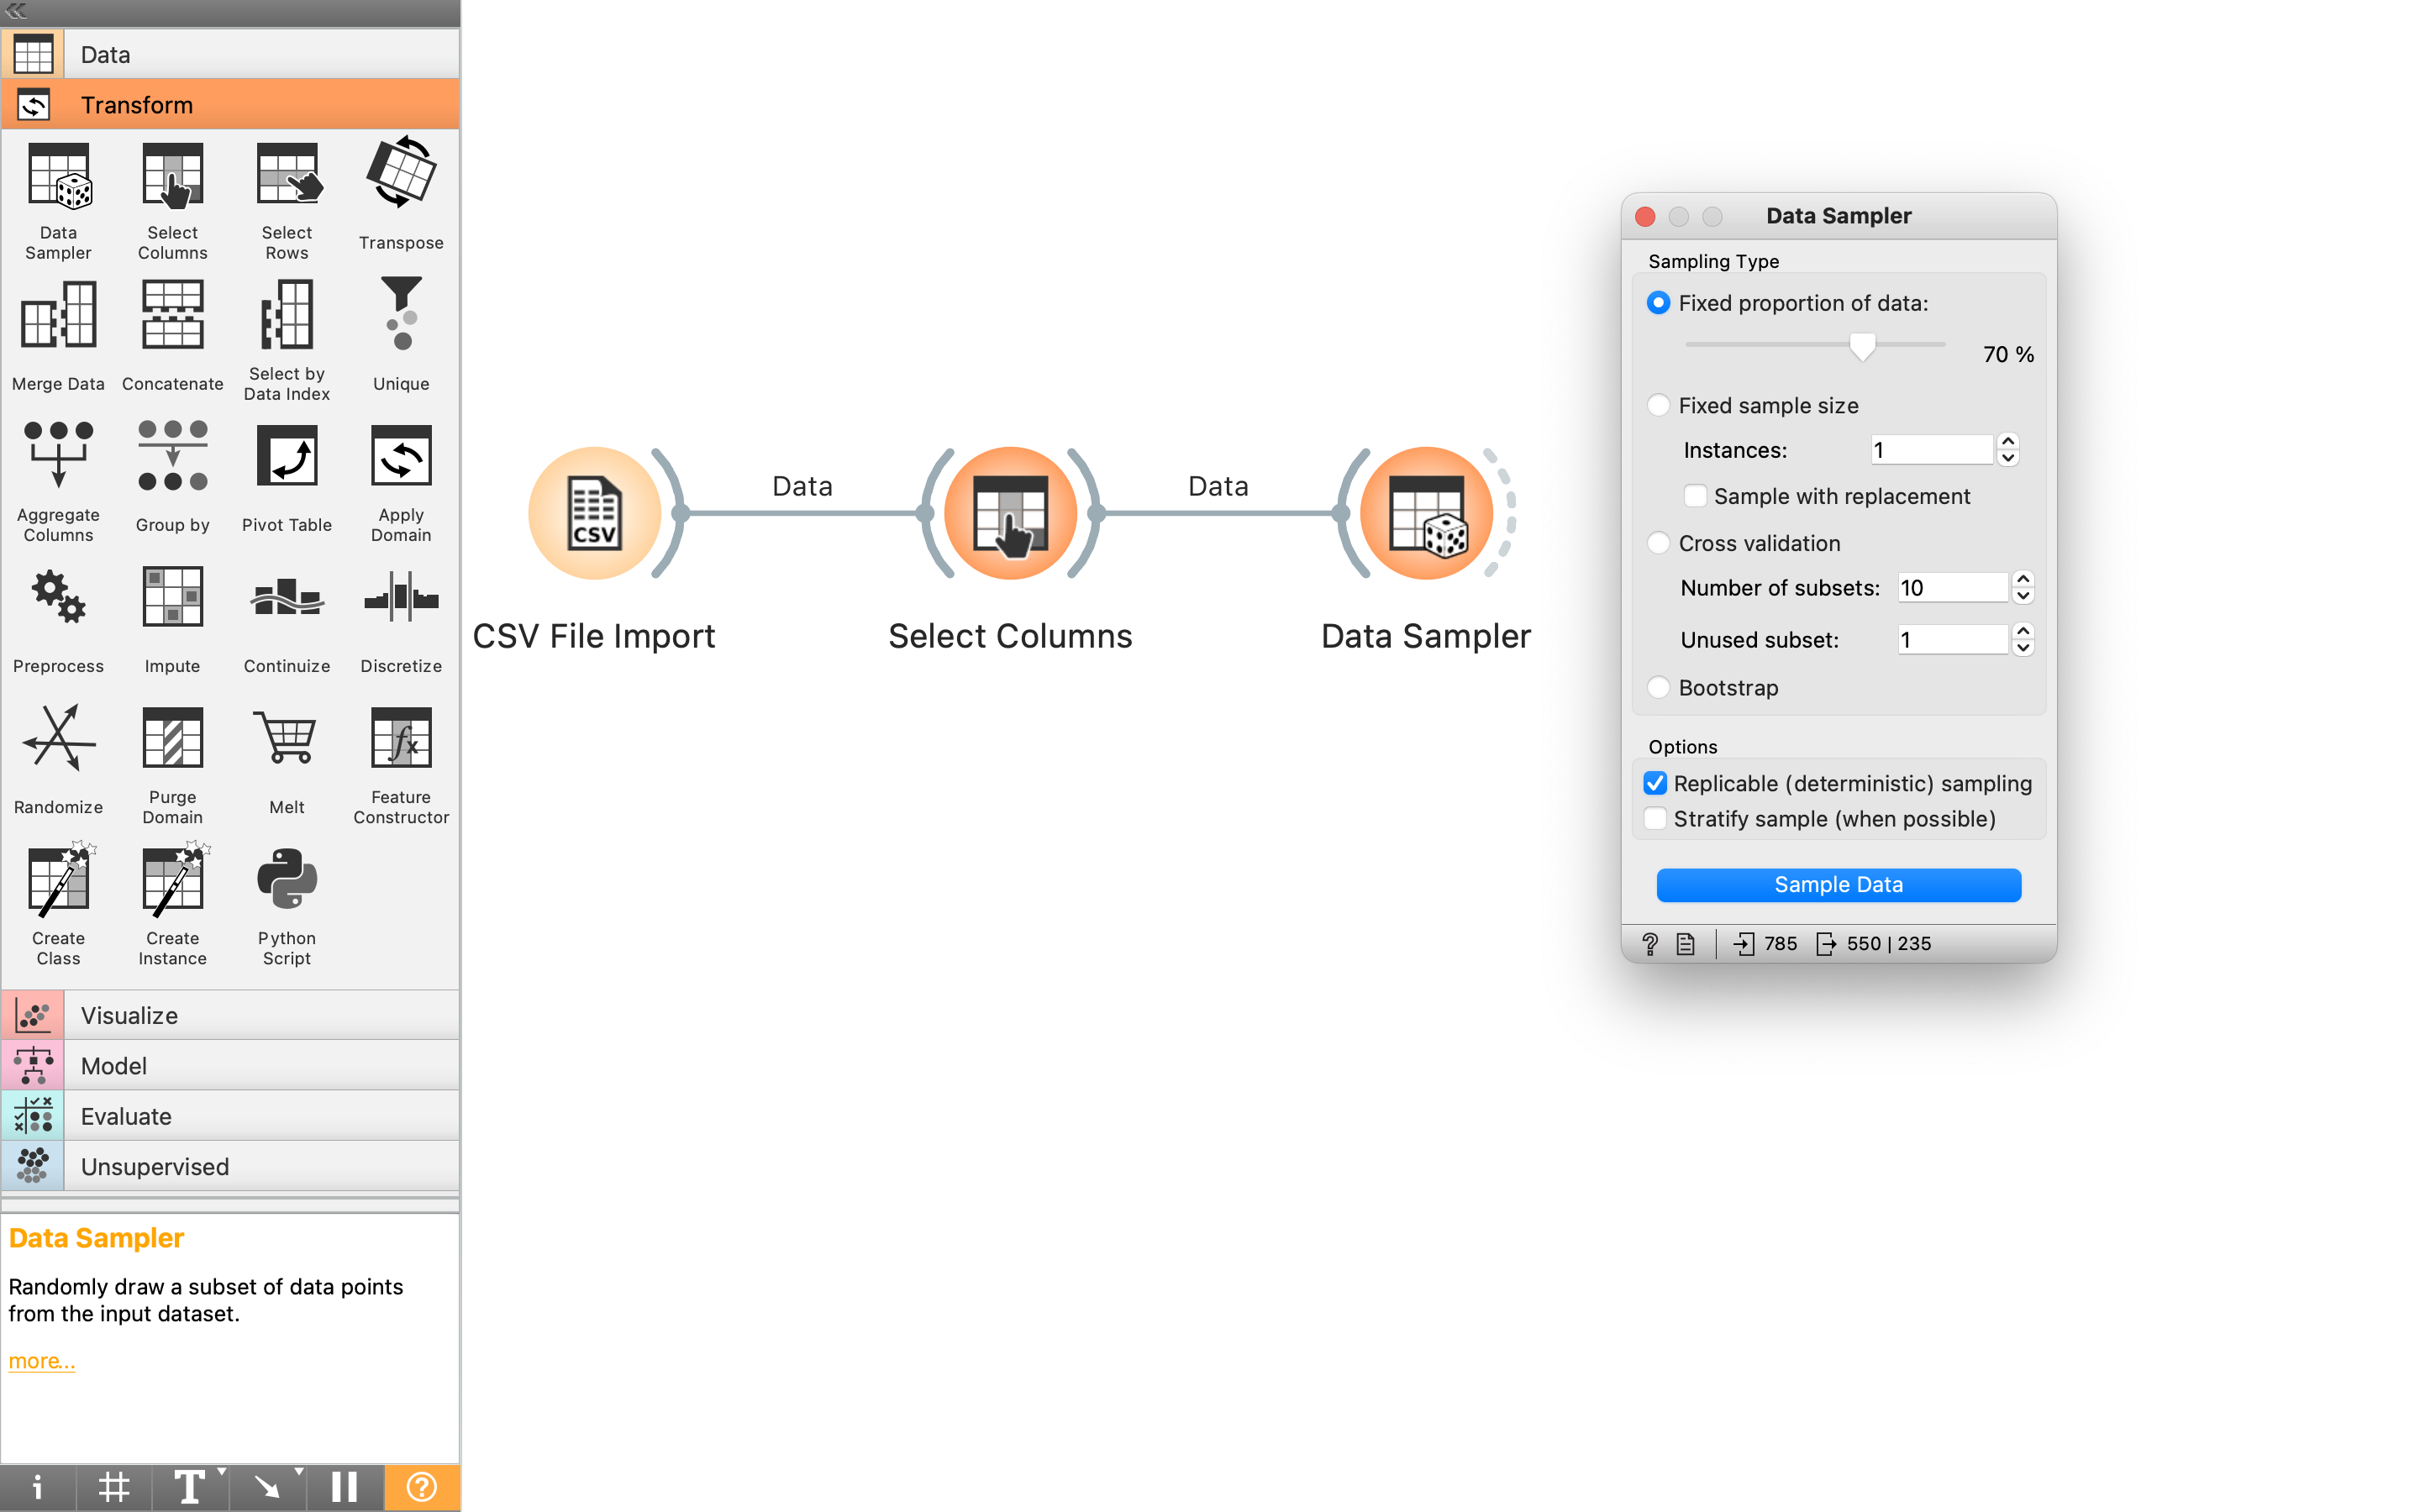The height and width of the screenshot is (1512, 2420).
Task: Click the CSV File Import node on canvas
Action: tap(595, 512)
